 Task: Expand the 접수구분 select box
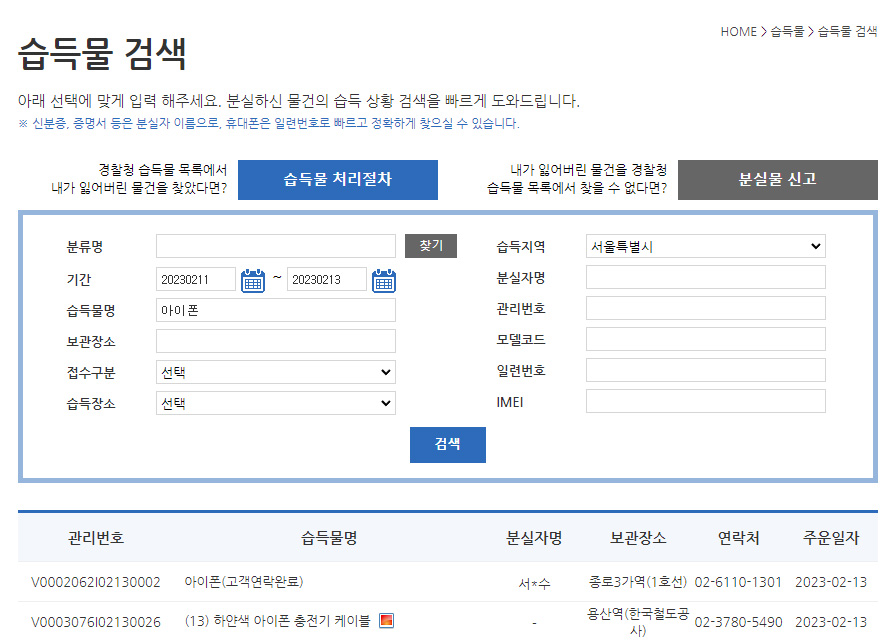(x=276, y=372)
